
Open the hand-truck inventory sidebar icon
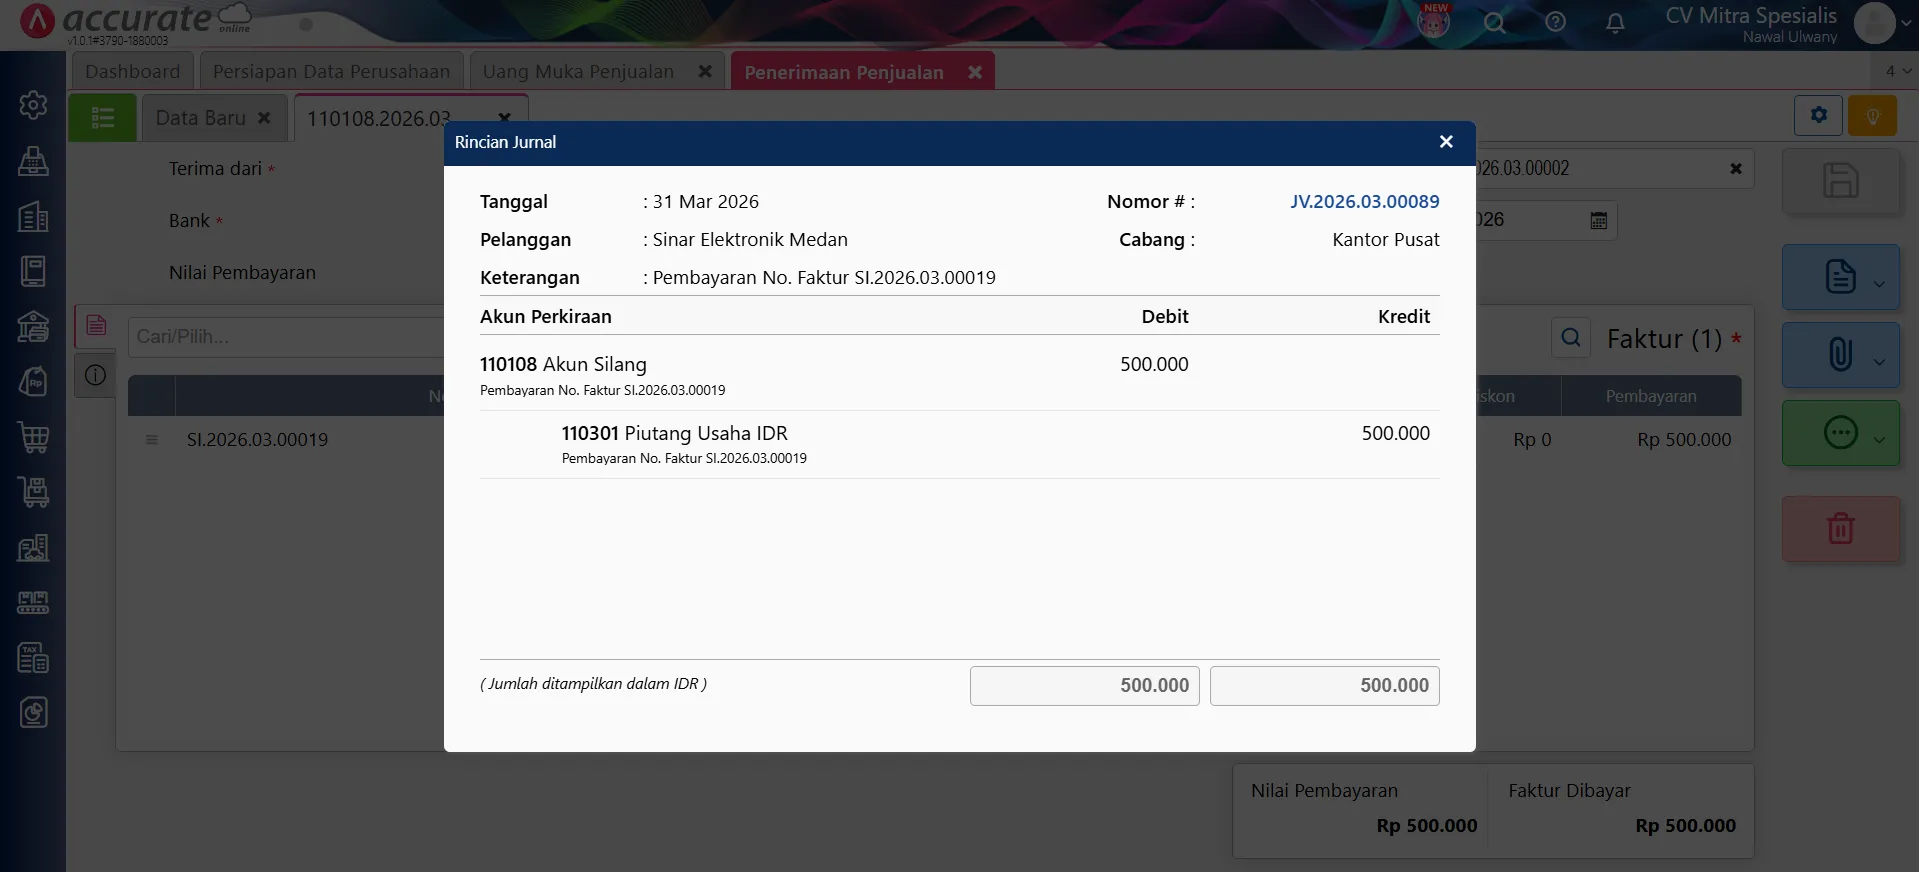coord(33,492)
